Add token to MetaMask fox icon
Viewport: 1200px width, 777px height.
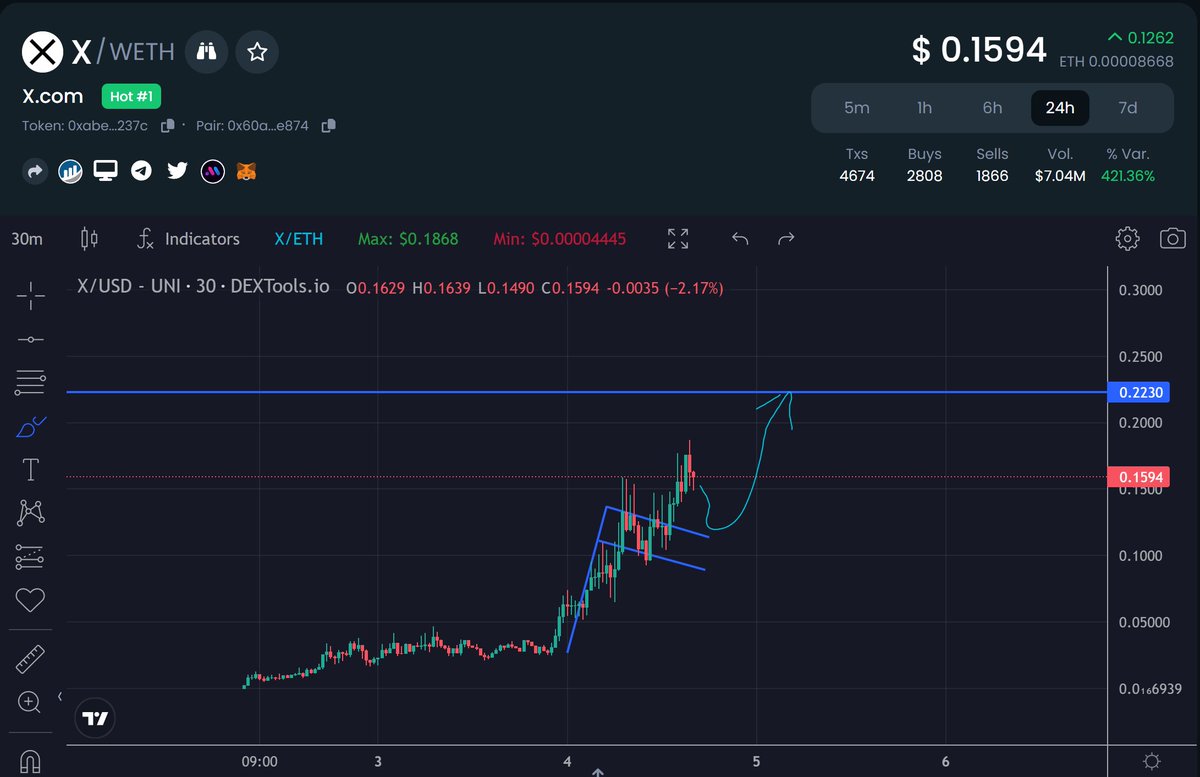[247, 172]
